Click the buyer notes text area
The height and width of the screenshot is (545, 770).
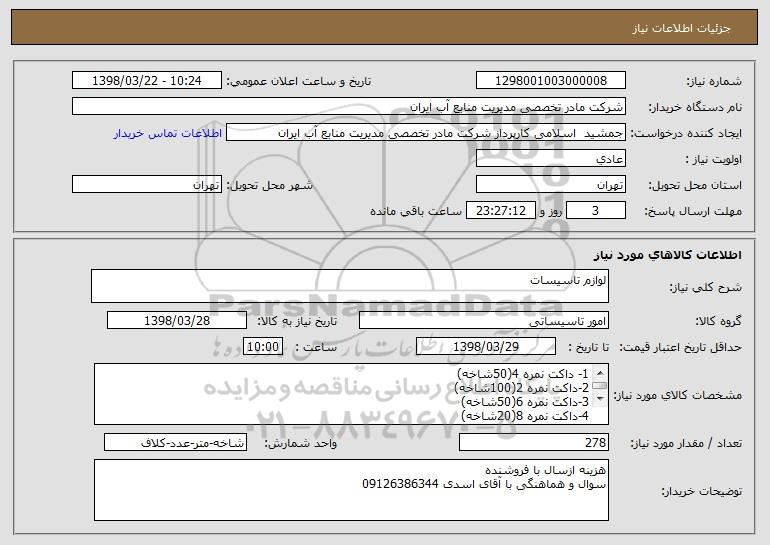coord(351,490)
